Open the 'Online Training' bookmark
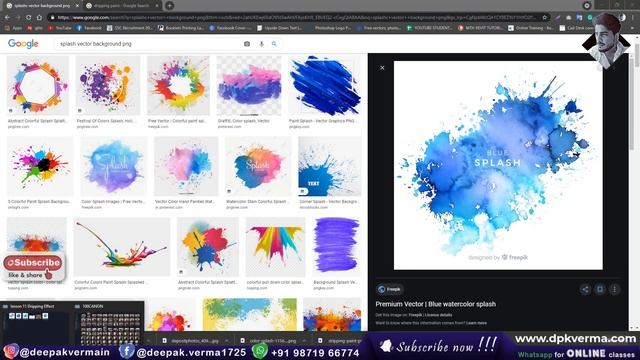The height and width of the screenshot is (360, 640). (x=531, y=28)
